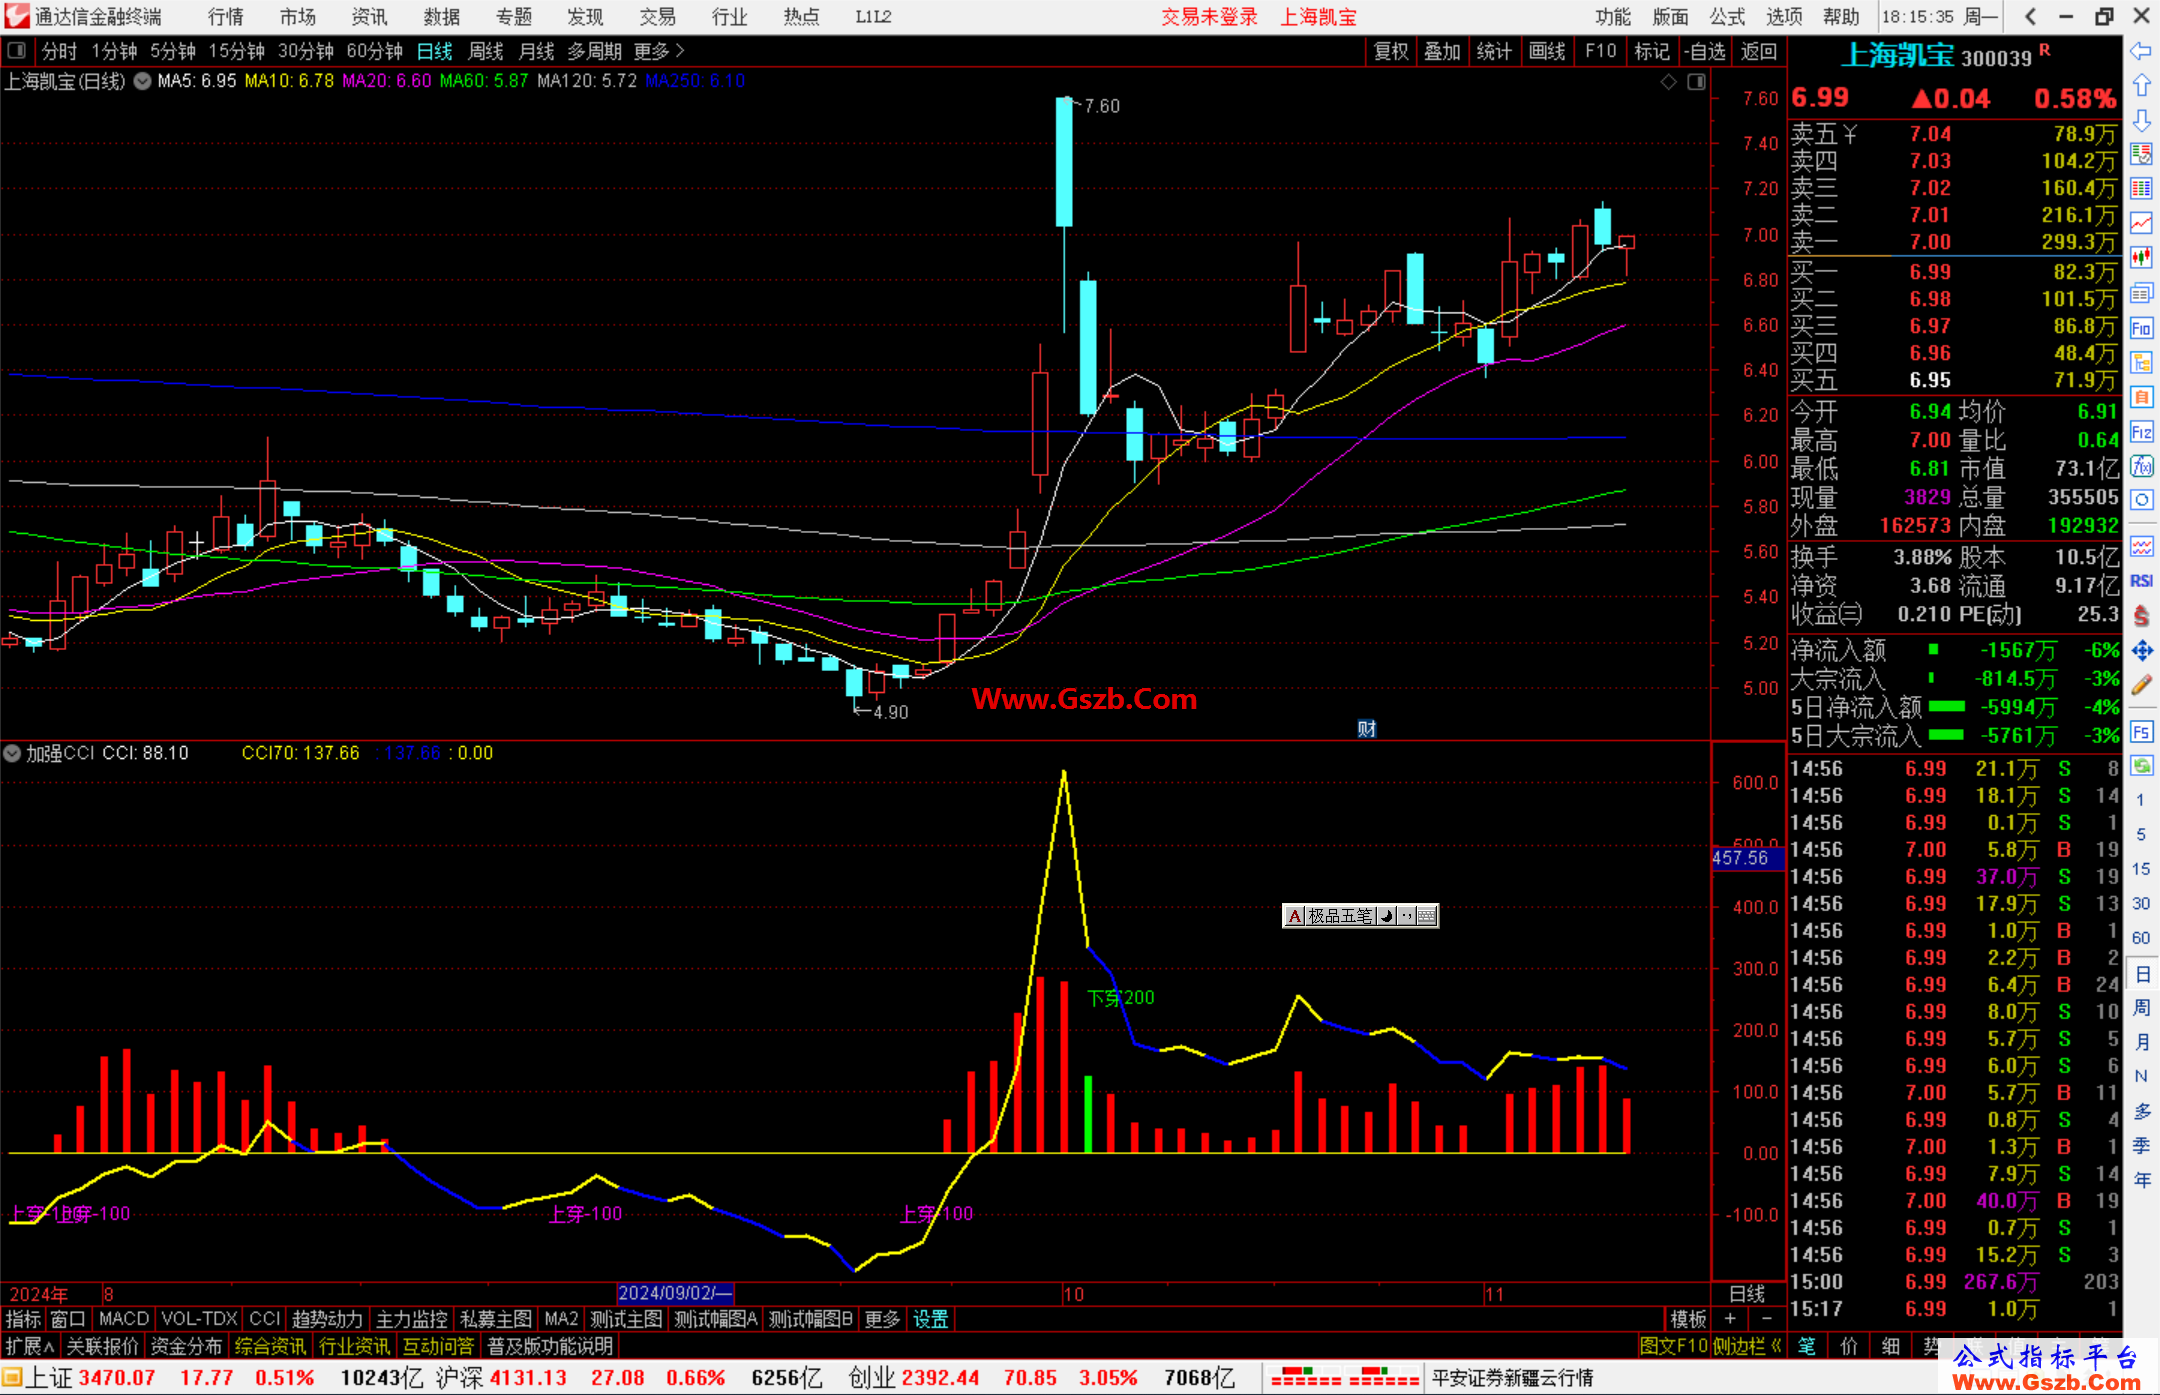The height and width of the screenshot is (1395, 2160).
Task: Switch to the 15-minute period sidebar button
Action: [2140, 869]
